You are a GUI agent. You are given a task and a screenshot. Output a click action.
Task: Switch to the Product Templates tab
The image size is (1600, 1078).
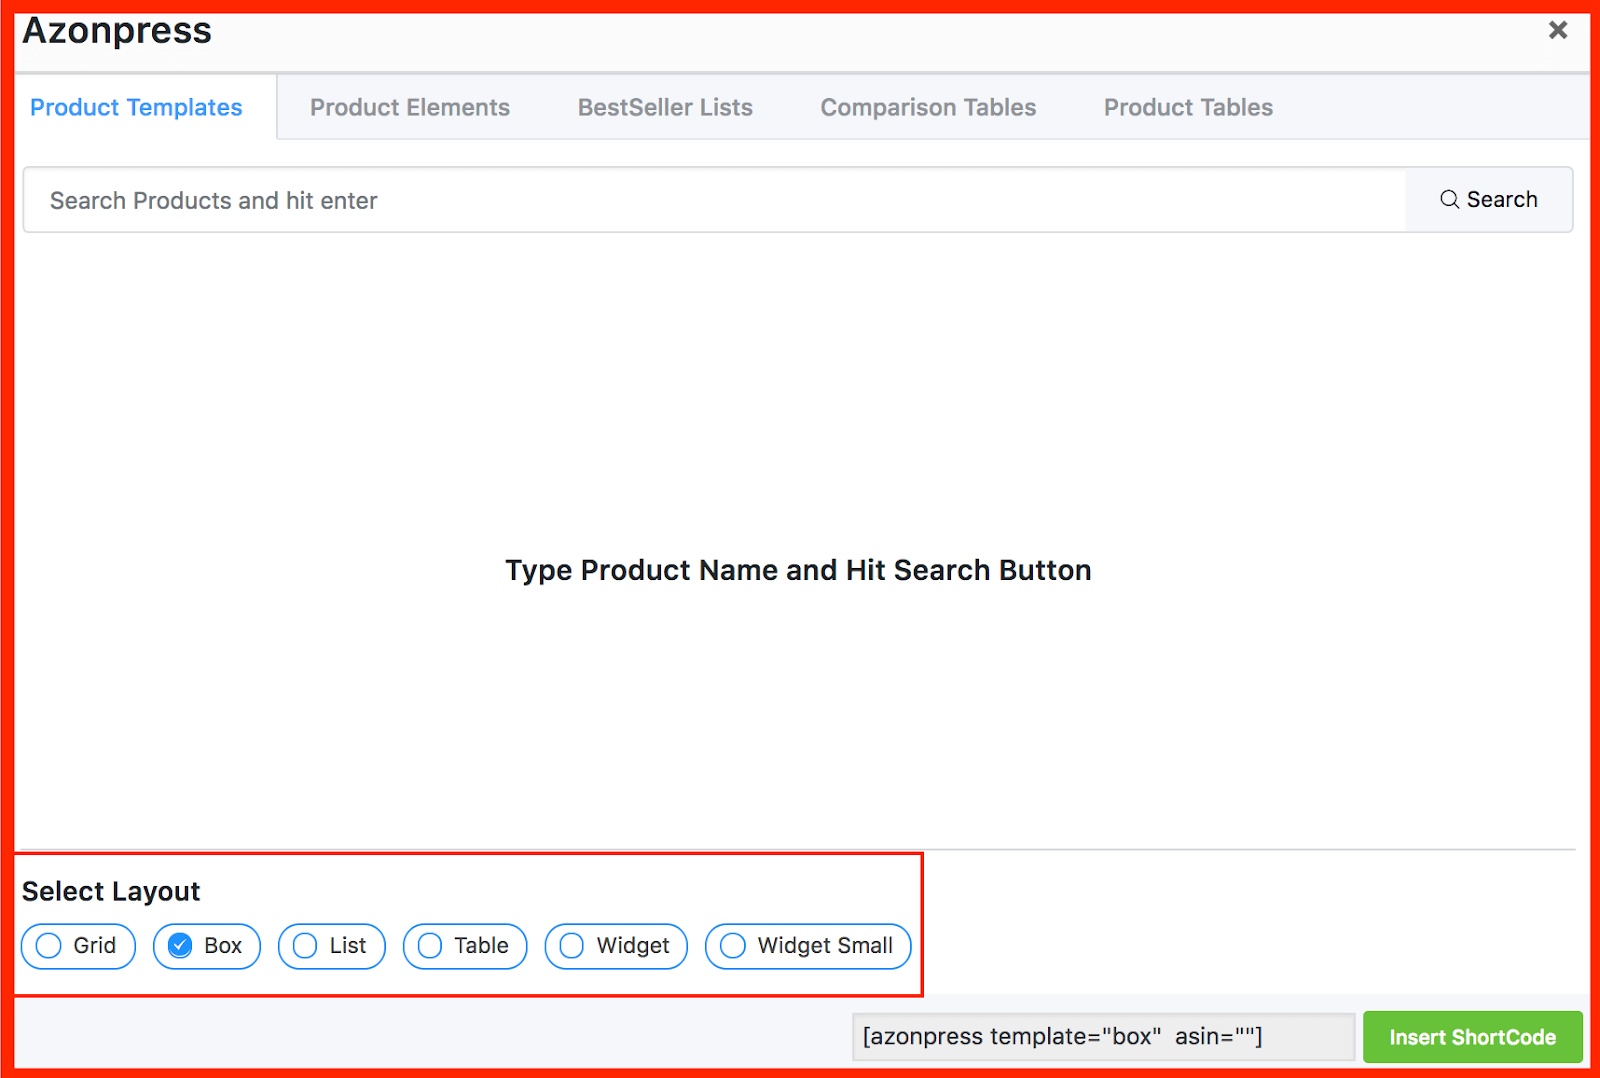pyautogui.click(x=136, y=107)
